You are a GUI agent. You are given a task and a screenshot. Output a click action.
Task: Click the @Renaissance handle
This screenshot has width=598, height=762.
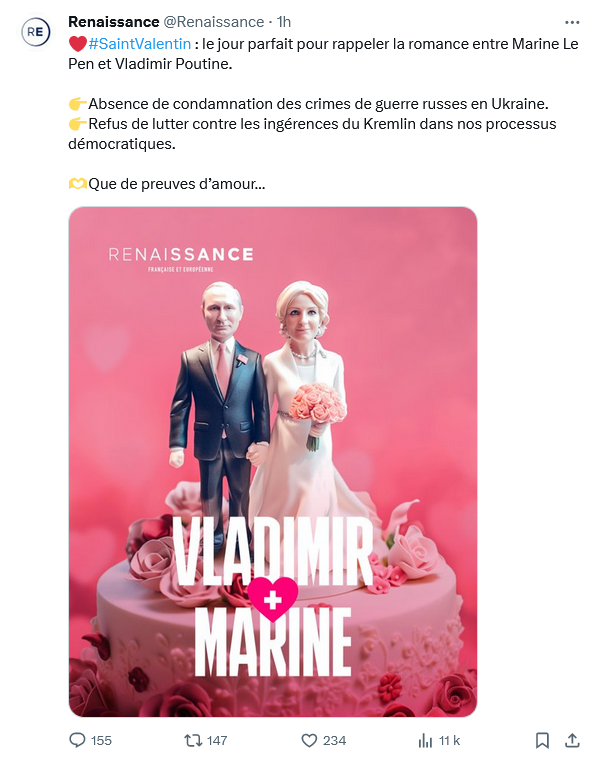(x=213, y=22)
